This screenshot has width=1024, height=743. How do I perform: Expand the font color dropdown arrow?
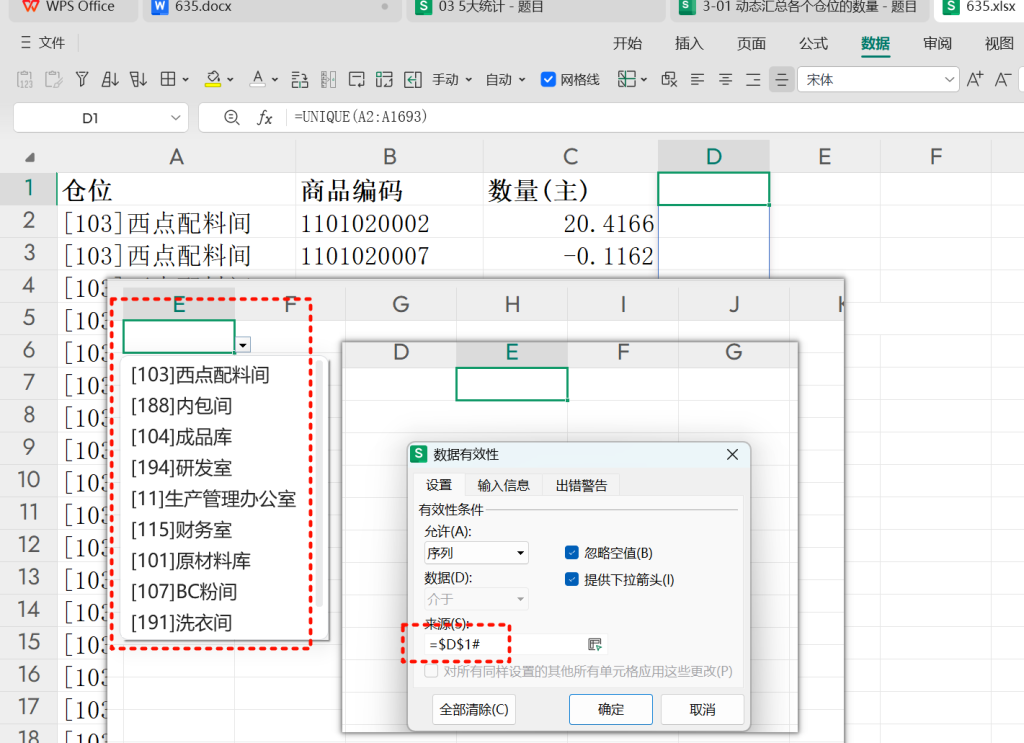275,80
